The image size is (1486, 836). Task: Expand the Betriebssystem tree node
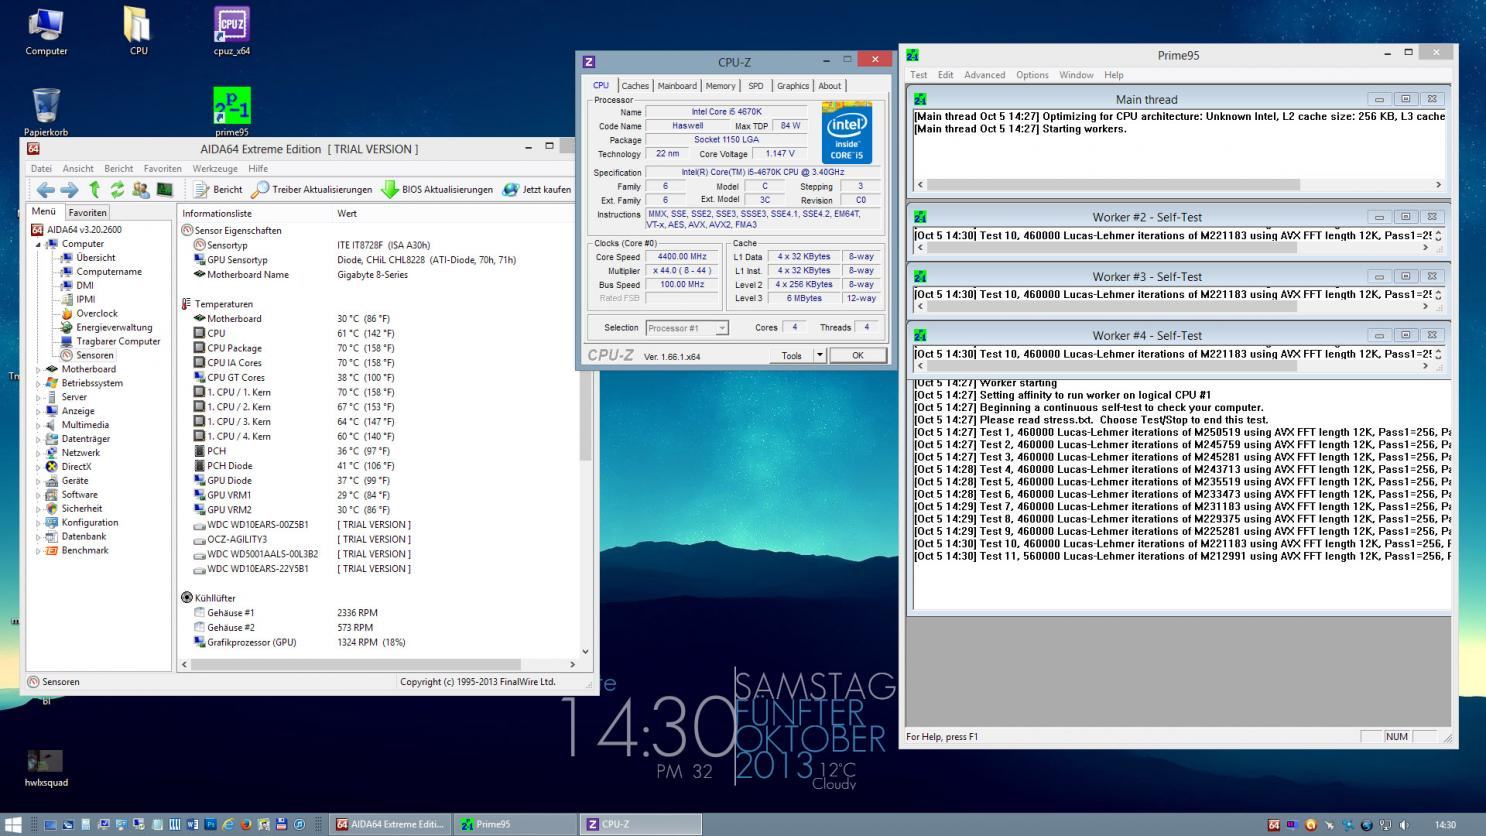coord(39,383)
